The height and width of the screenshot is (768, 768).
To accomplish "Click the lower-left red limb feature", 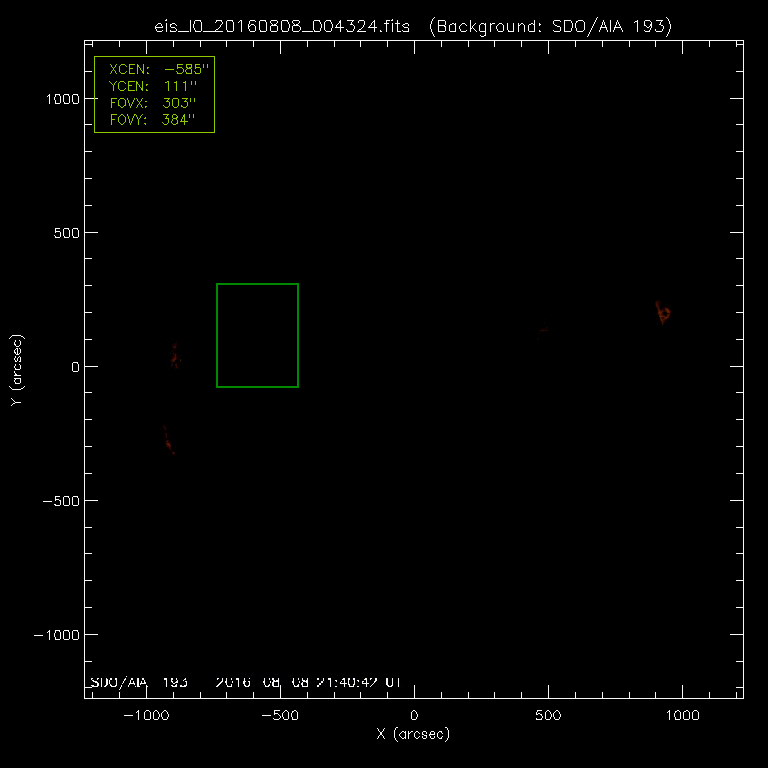I will (x=168, y=440).
